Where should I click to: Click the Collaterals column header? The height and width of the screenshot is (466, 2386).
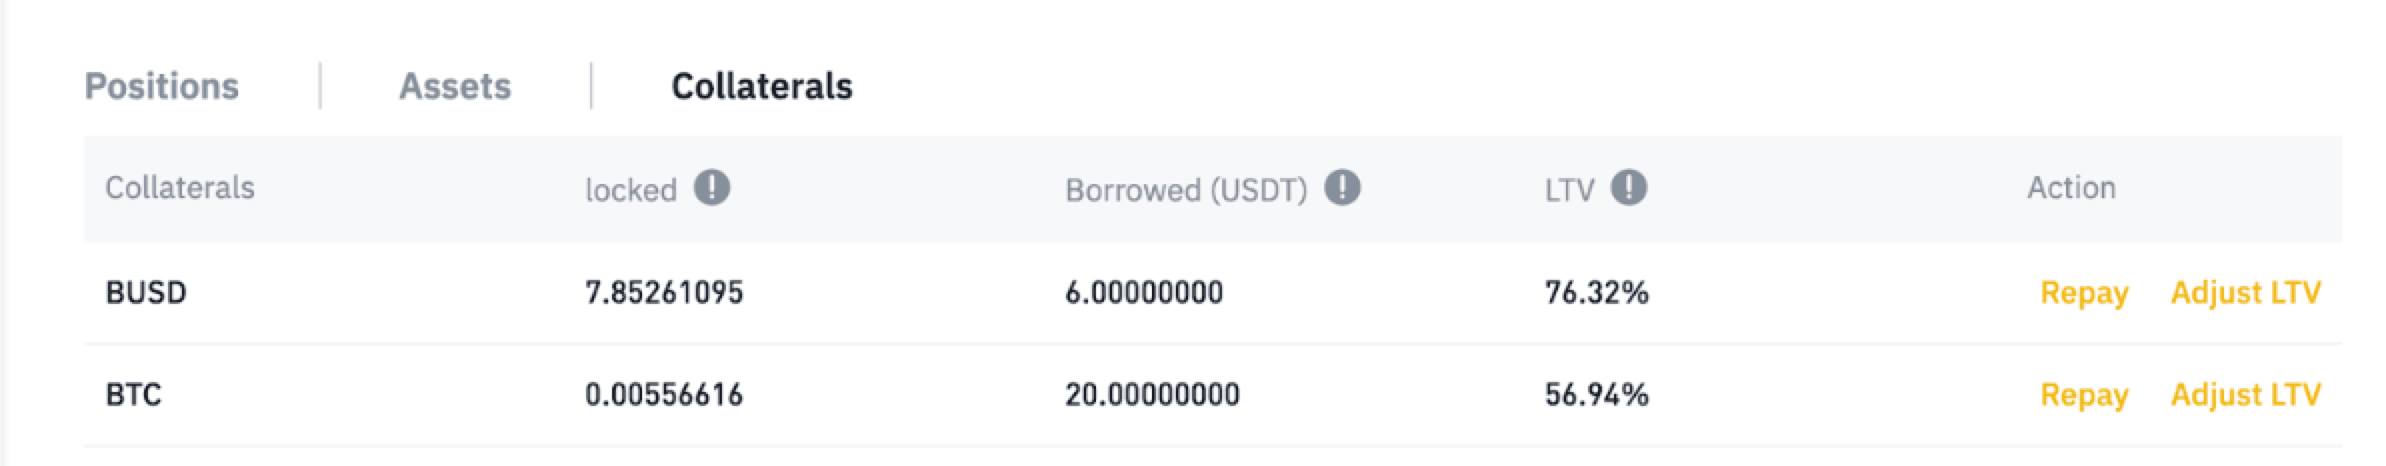coord(180,188)
